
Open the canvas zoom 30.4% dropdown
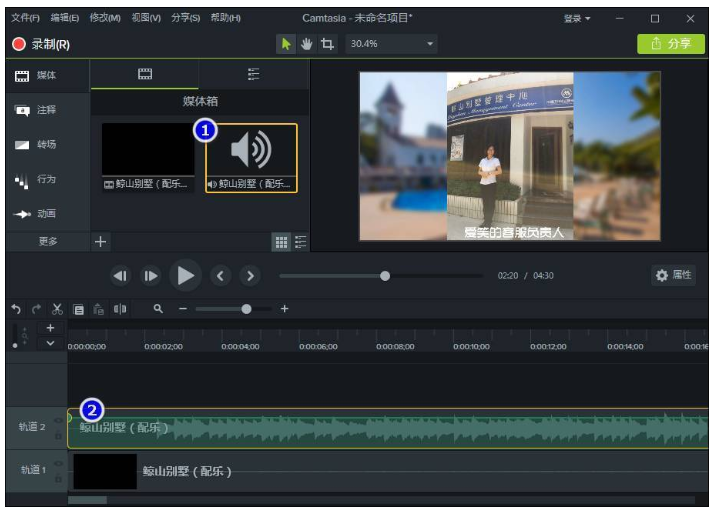391,44
